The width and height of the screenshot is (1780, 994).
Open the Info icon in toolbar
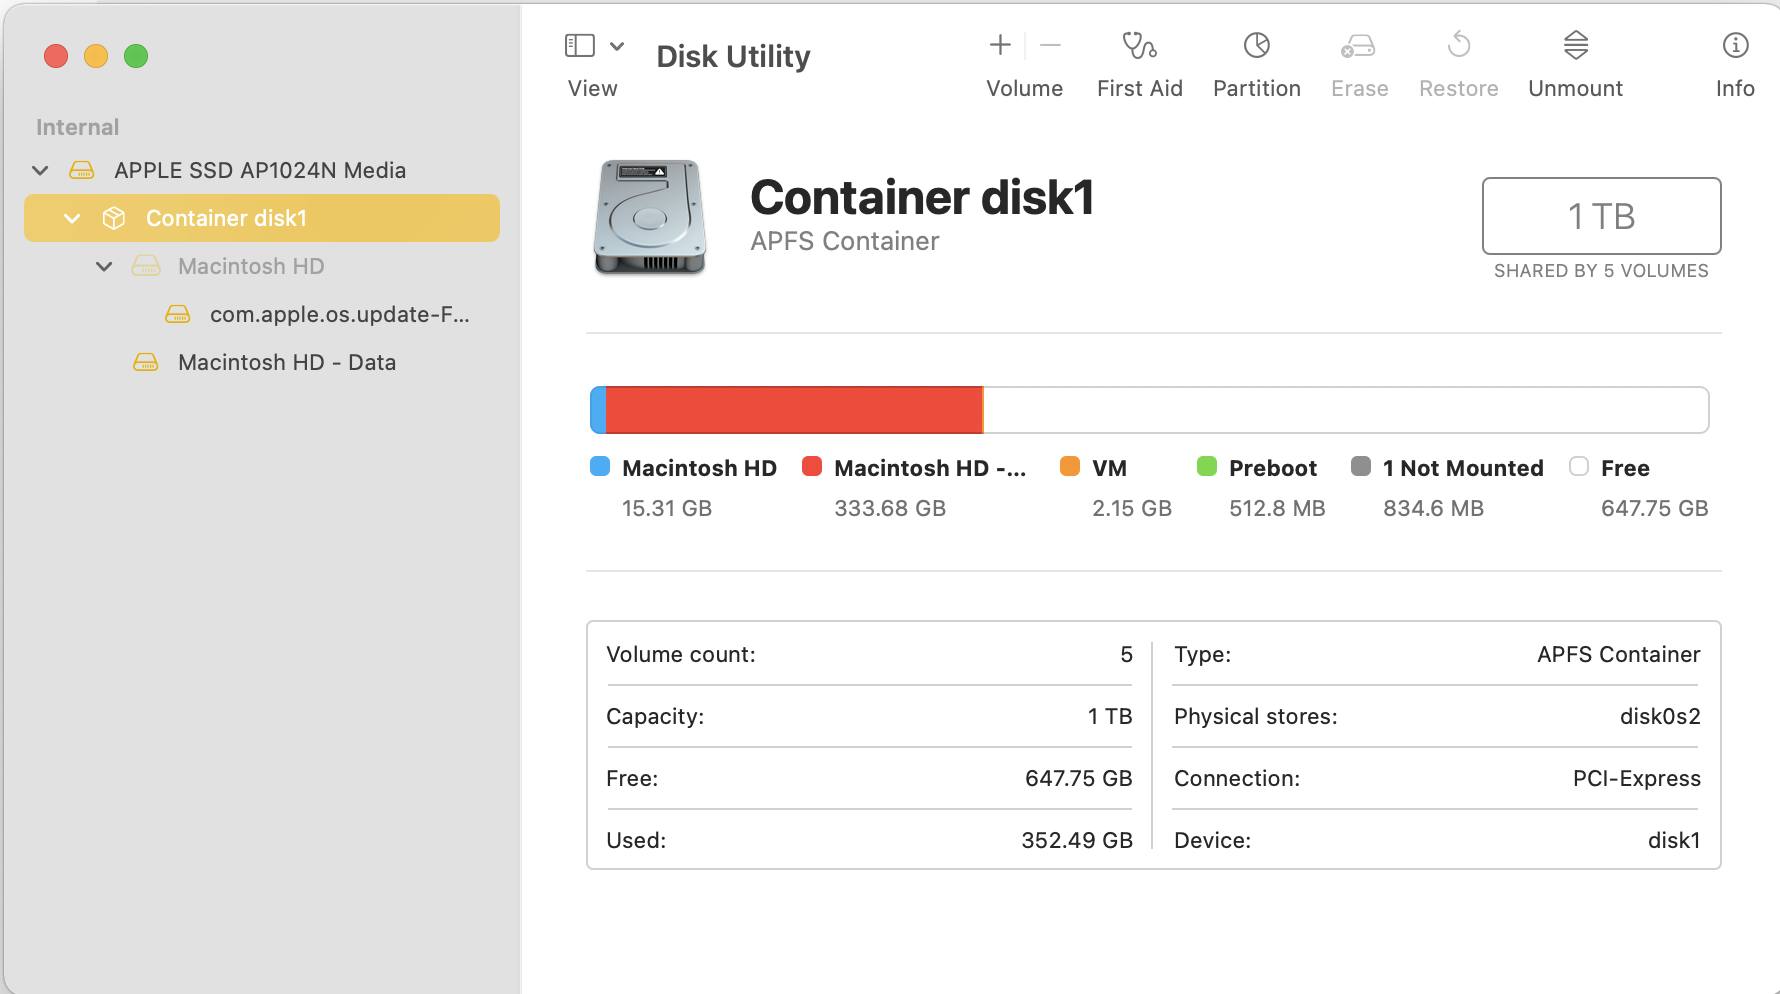pyautogui.click(x=1735, y=46)
